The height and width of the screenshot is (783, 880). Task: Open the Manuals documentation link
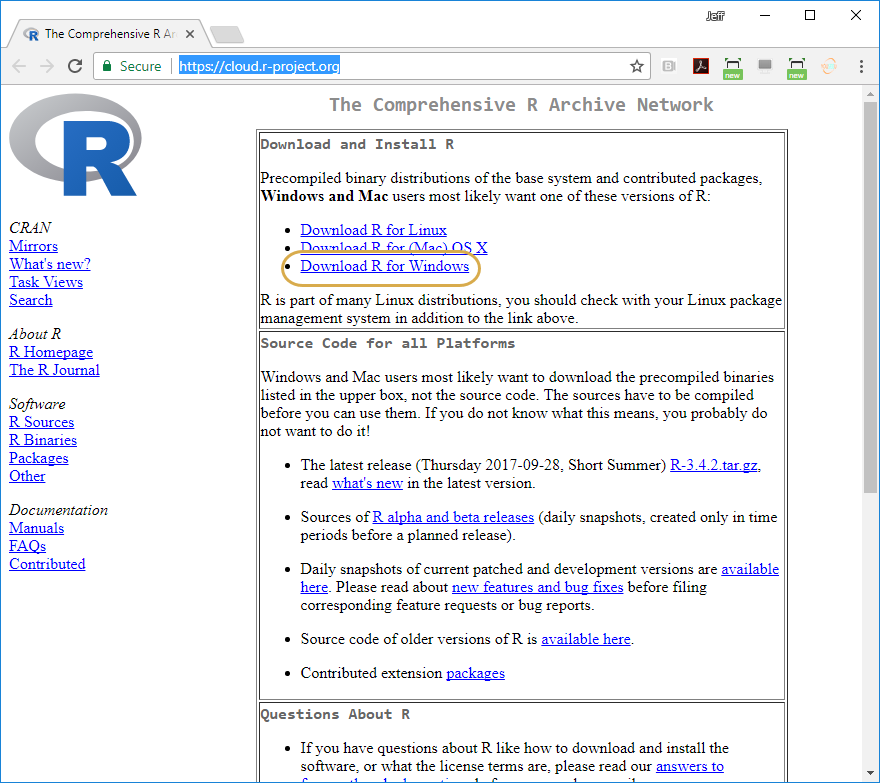[36, 528]
